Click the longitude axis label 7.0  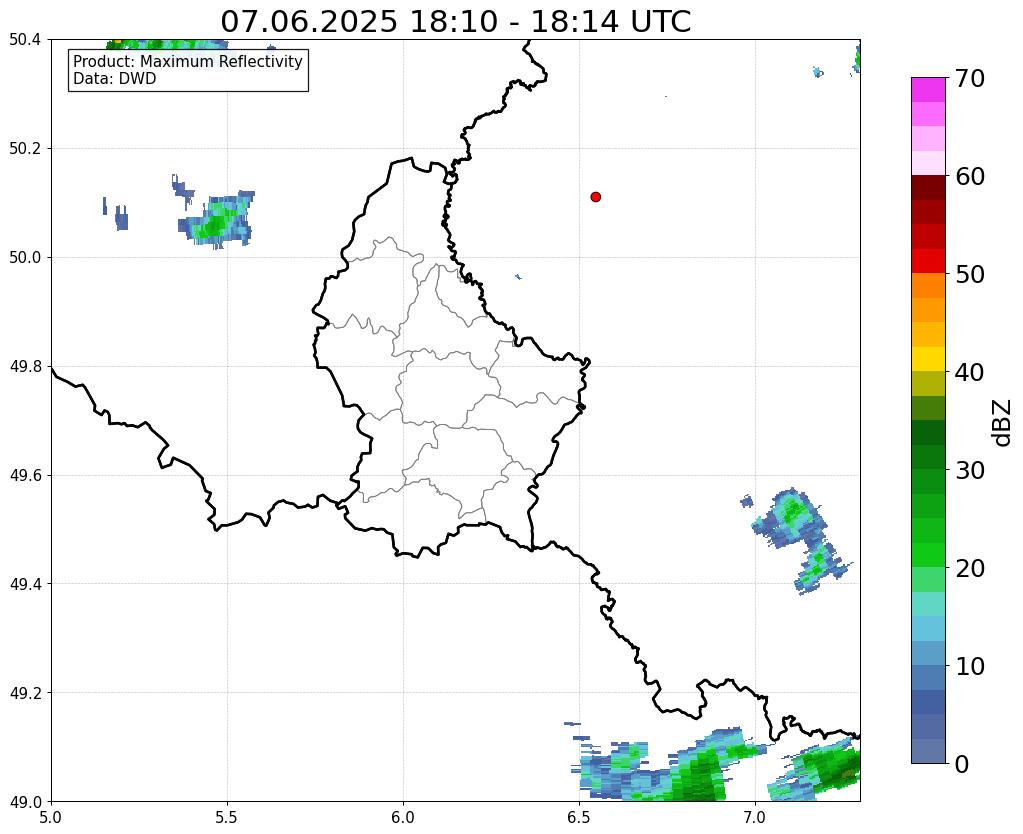pyautogui.click(x=755, y=818)
